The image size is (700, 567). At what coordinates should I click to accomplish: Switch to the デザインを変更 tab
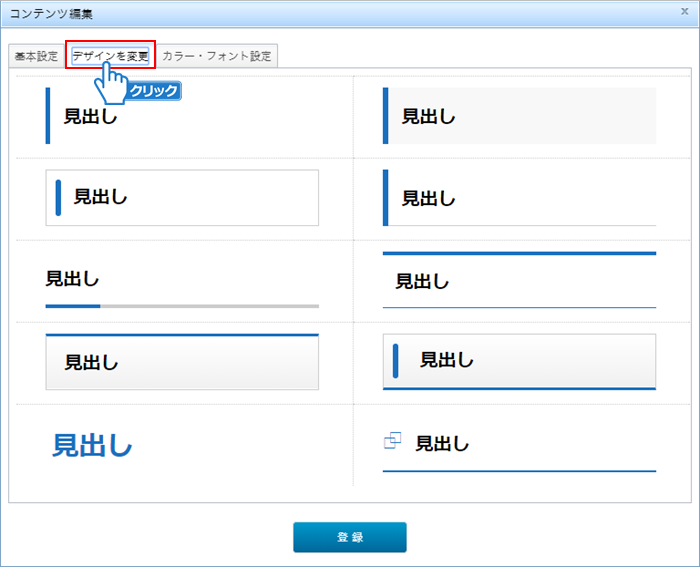110,56
